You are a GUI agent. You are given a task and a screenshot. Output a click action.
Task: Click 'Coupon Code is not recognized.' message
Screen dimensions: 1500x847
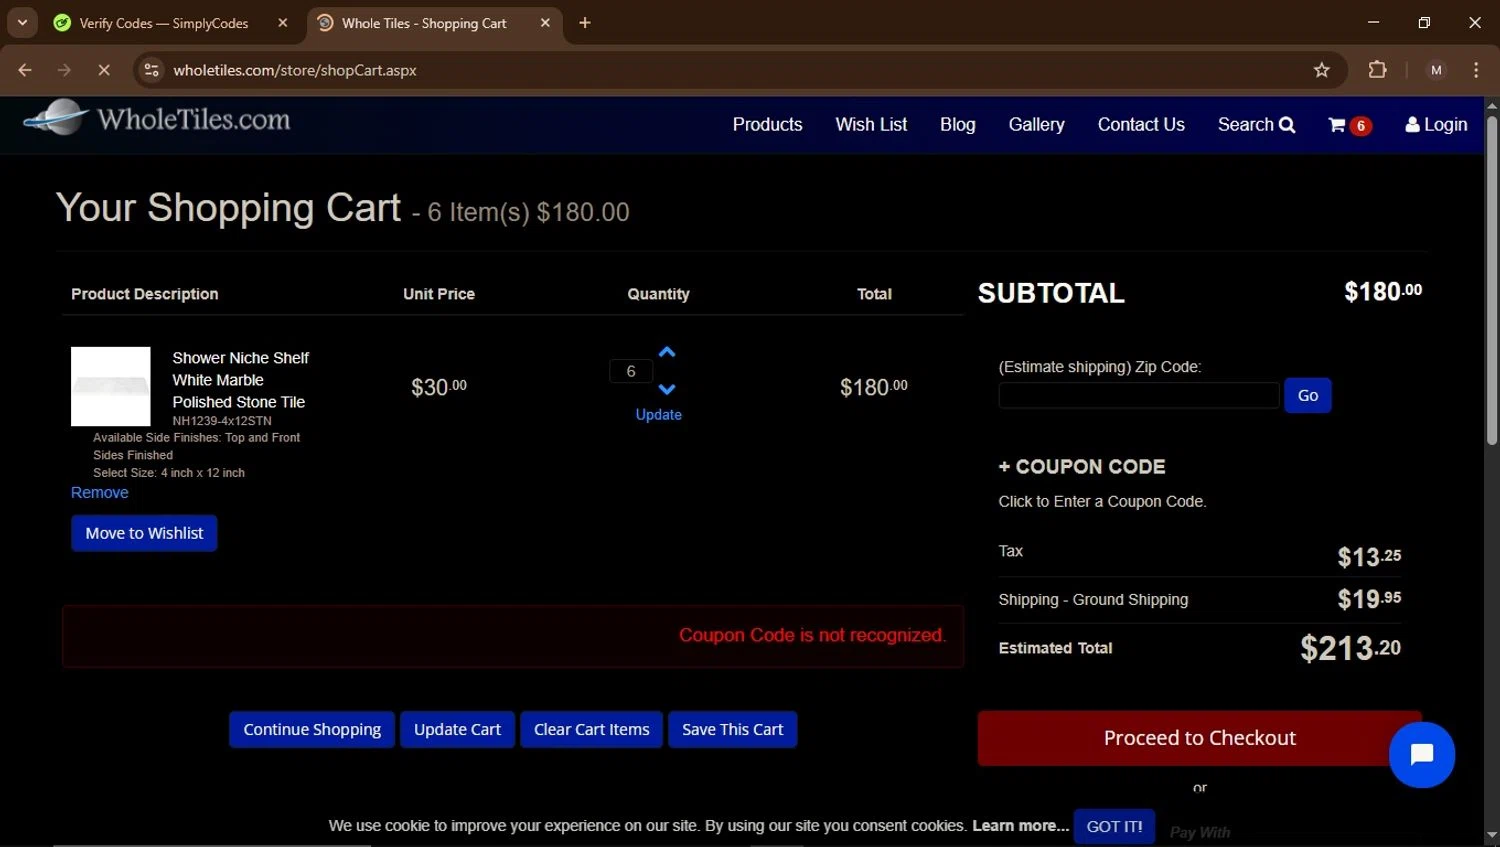[x=812, y=635]
